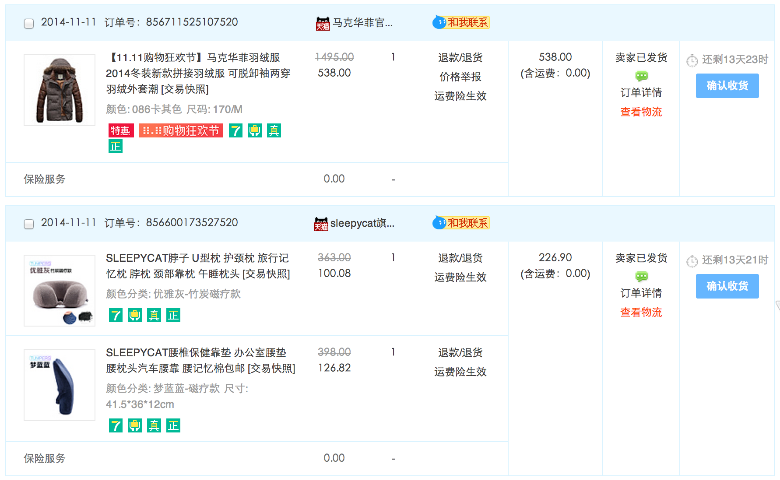The width and height of the screenshot is (780, 480).
Task: Click the 7-day return icon on the jacket
Action: click(236, 130)
